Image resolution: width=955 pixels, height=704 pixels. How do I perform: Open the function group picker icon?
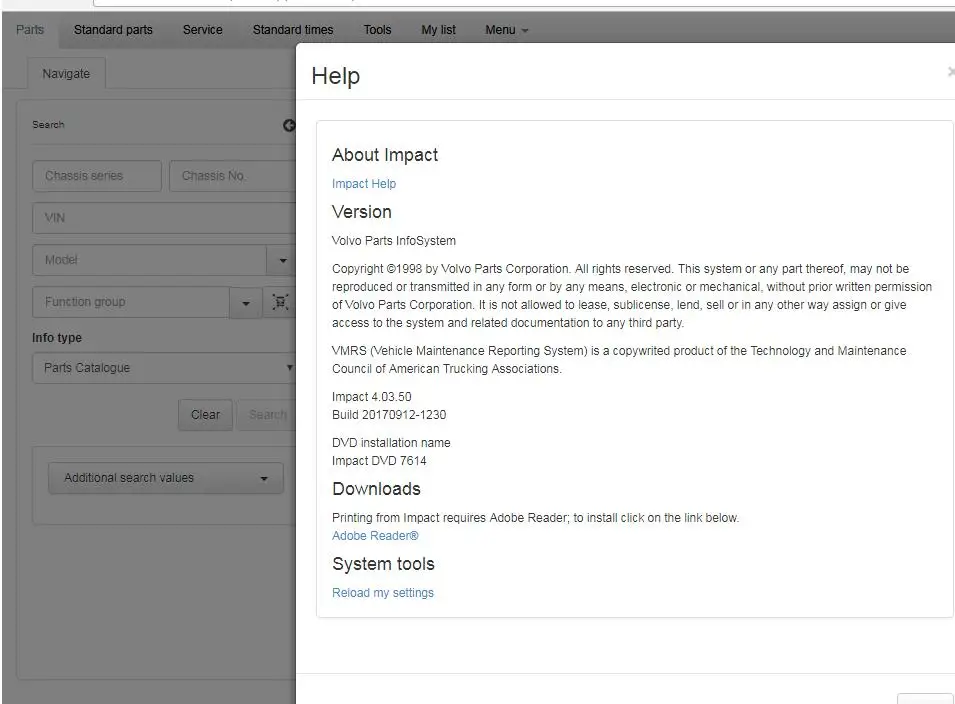[x=280, y=302]
